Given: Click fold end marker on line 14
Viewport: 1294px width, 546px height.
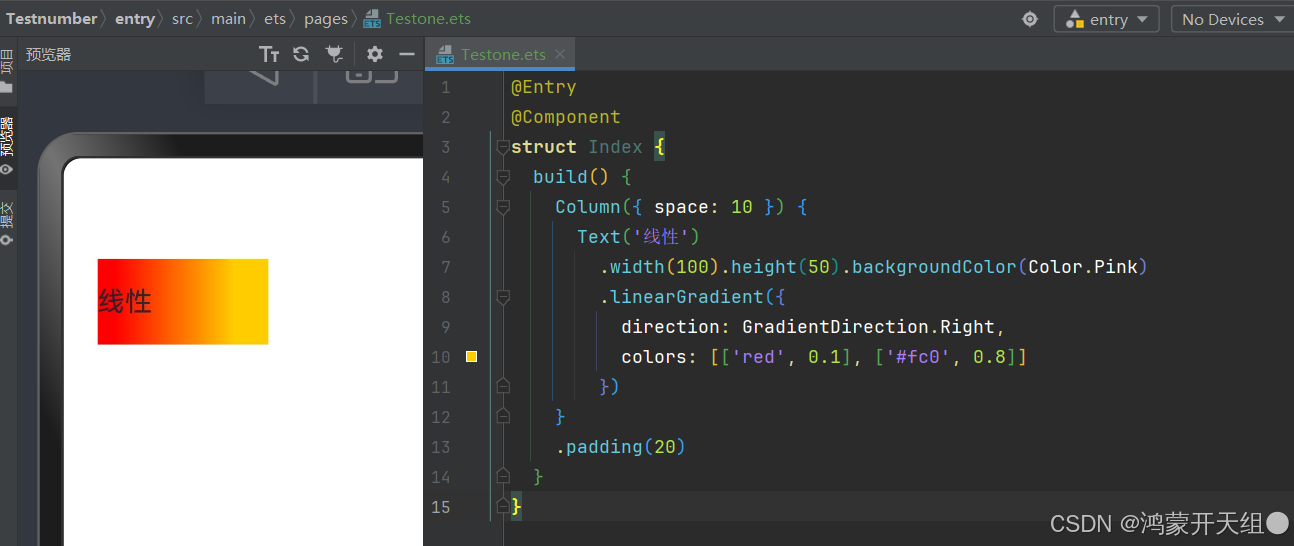Looking at the screenshot, I should (503, 476).
